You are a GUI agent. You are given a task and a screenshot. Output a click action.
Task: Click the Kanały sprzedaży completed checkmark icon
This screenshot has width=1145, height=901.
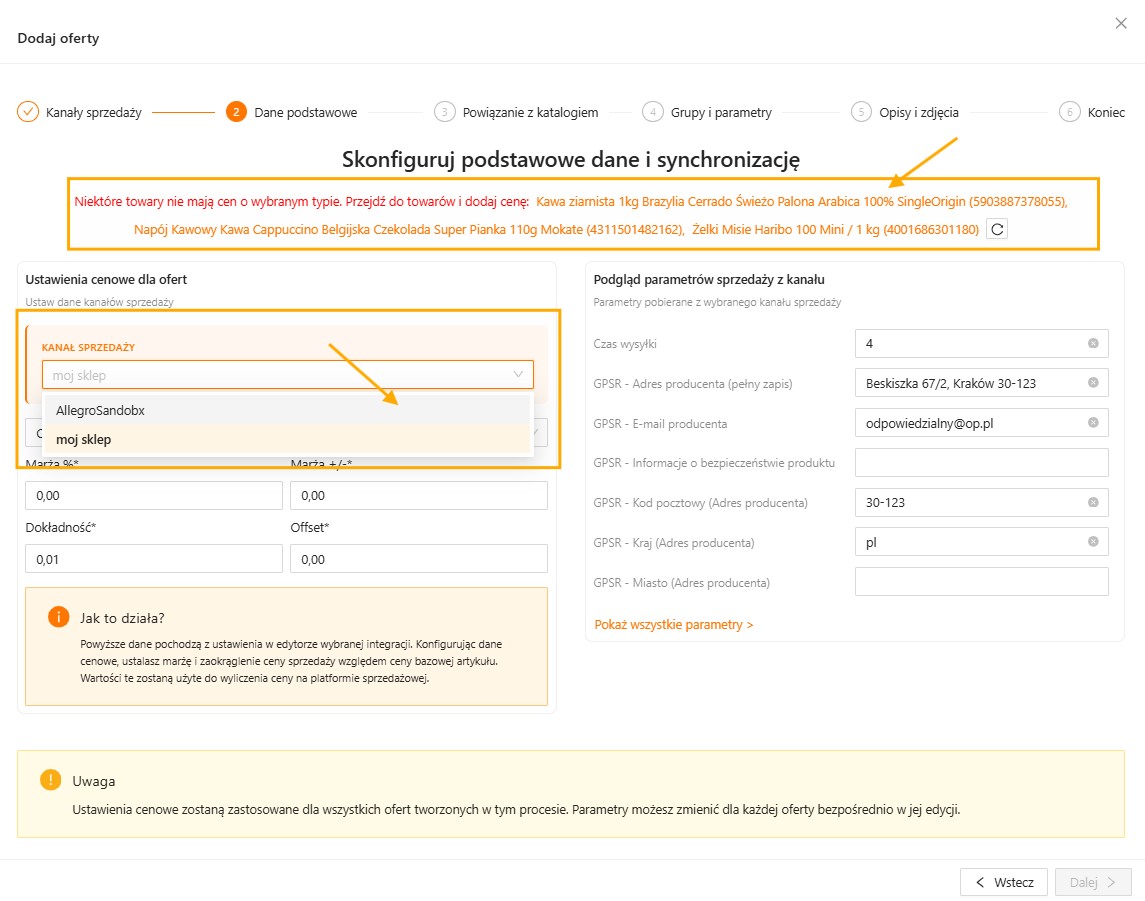tap(28, 112)
